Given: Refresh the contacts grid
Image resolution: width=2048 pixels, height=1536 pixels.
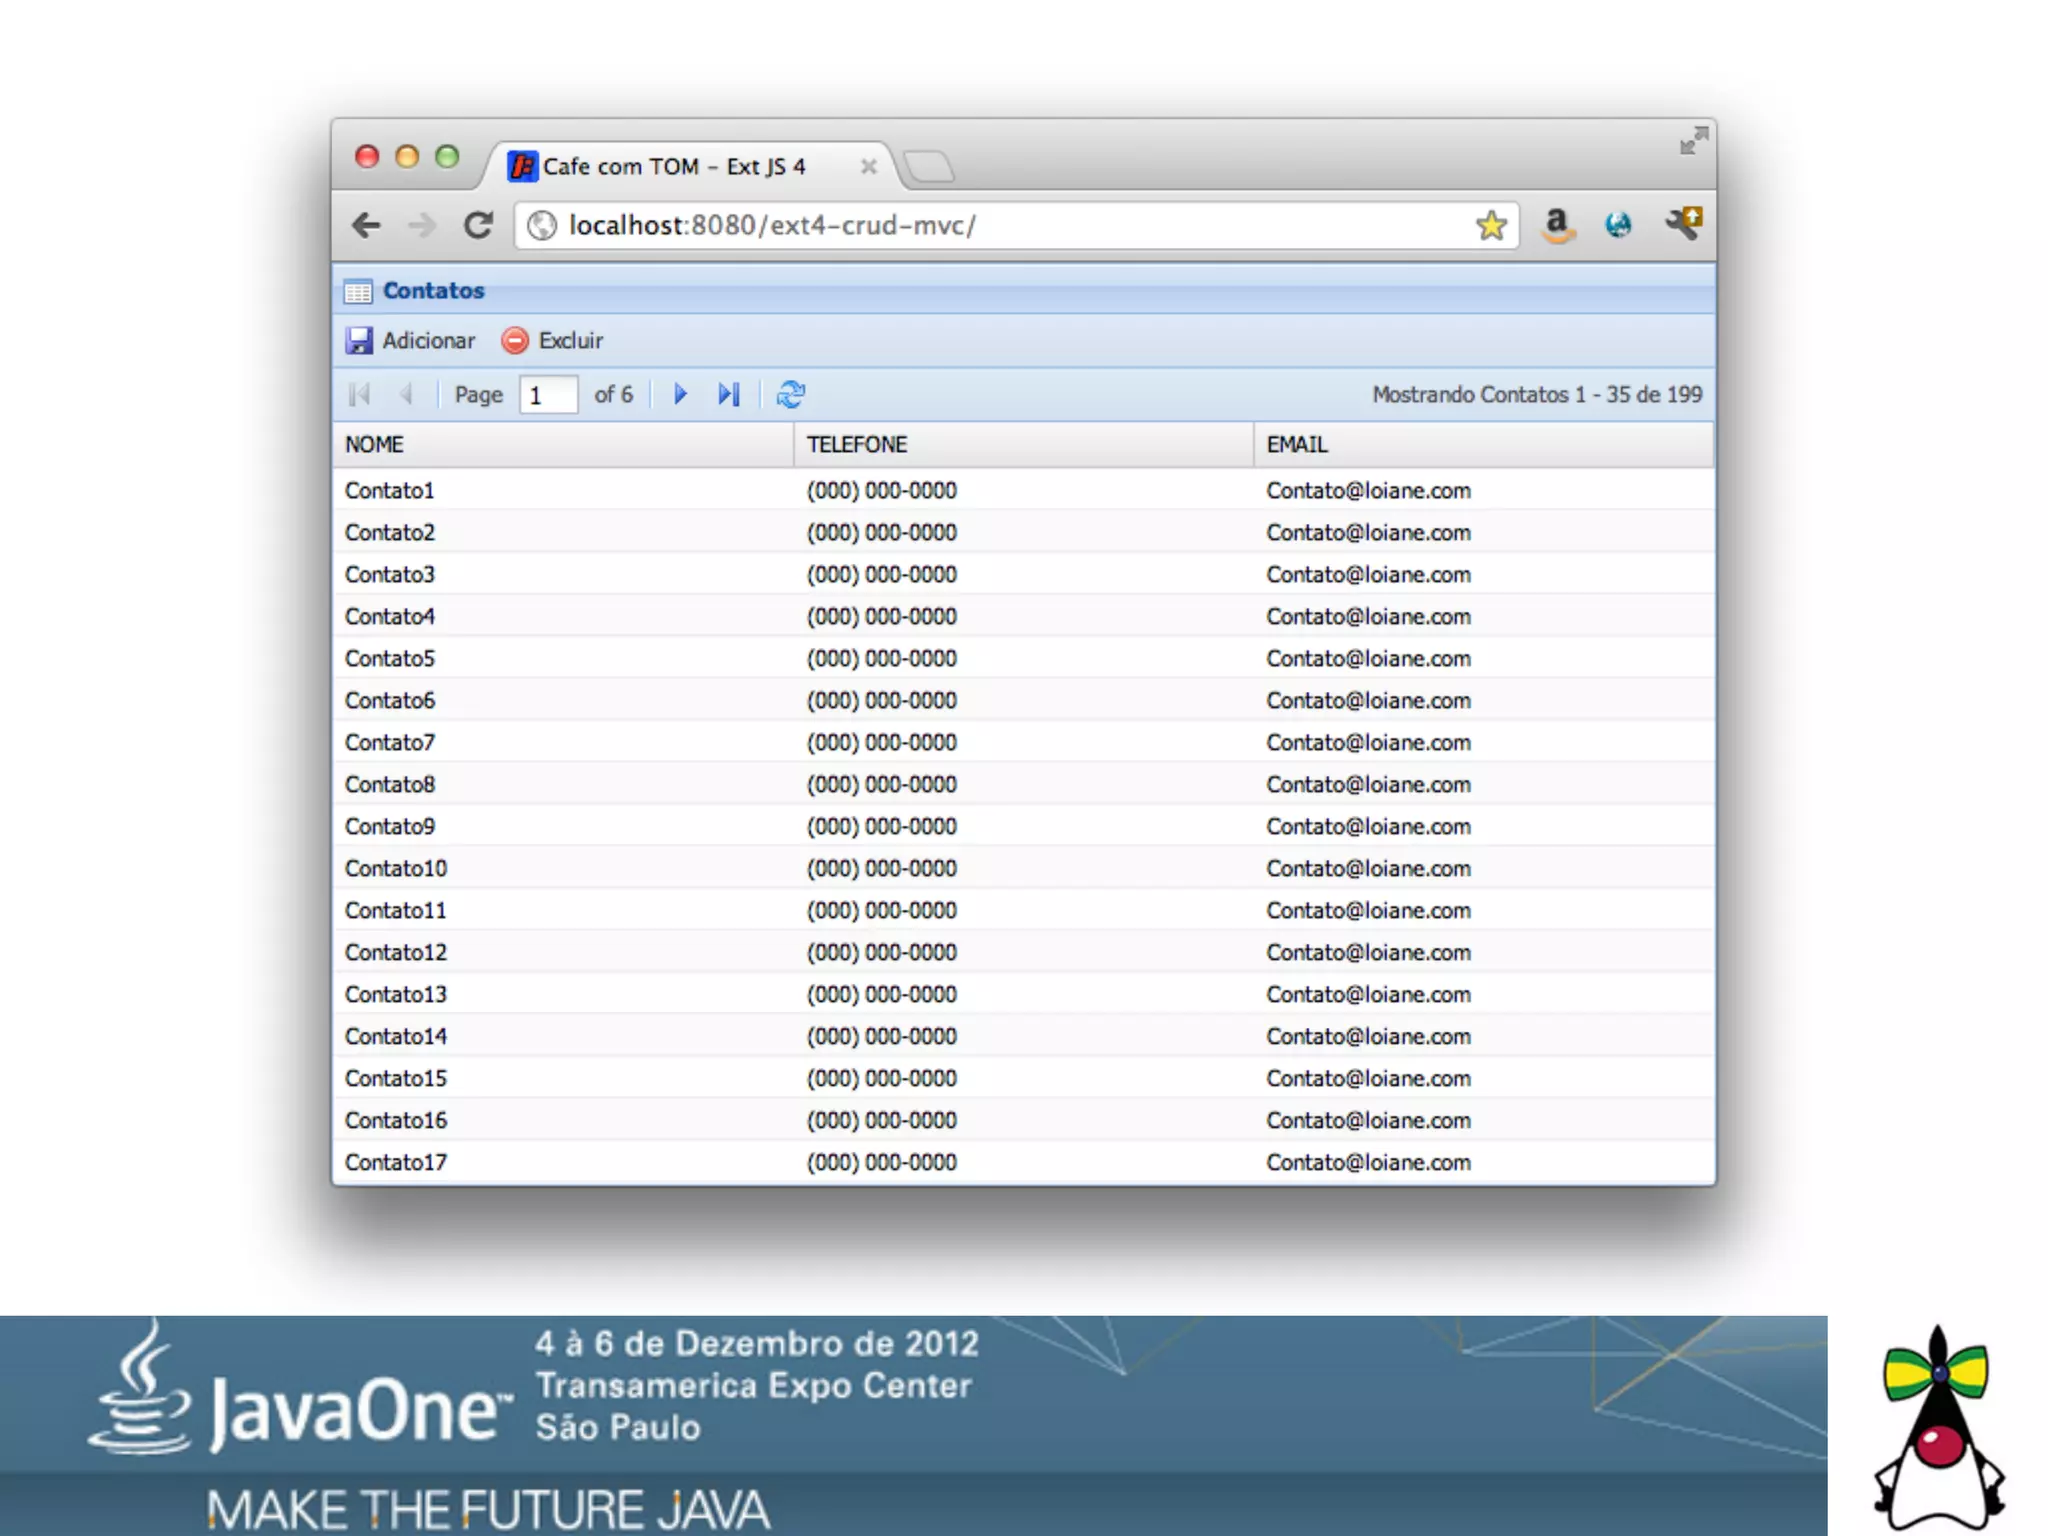Looking at the screenshot, I should (790, 394).
